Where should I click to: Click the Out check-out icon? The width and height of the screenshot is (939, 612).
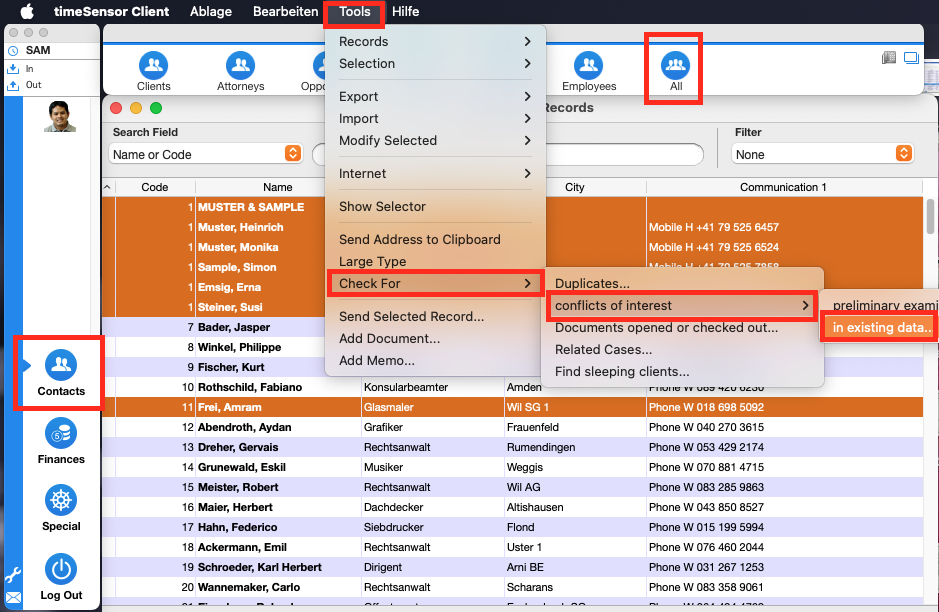(13, 86)
